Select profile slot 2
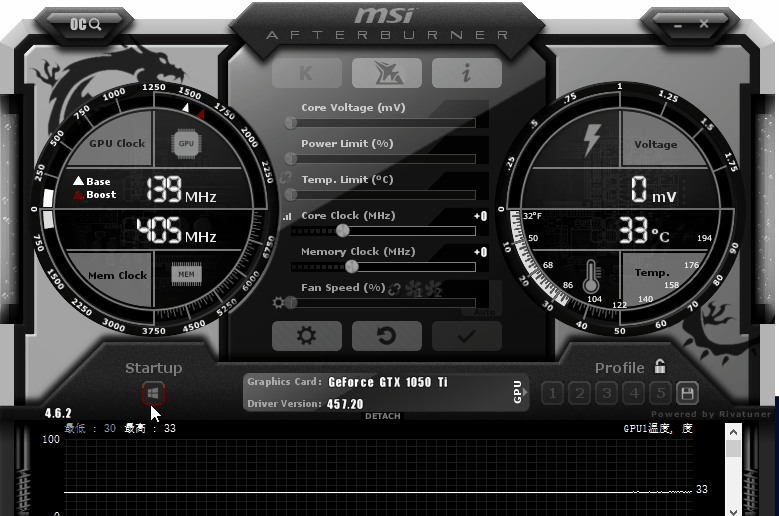 (x=579, y=394)
